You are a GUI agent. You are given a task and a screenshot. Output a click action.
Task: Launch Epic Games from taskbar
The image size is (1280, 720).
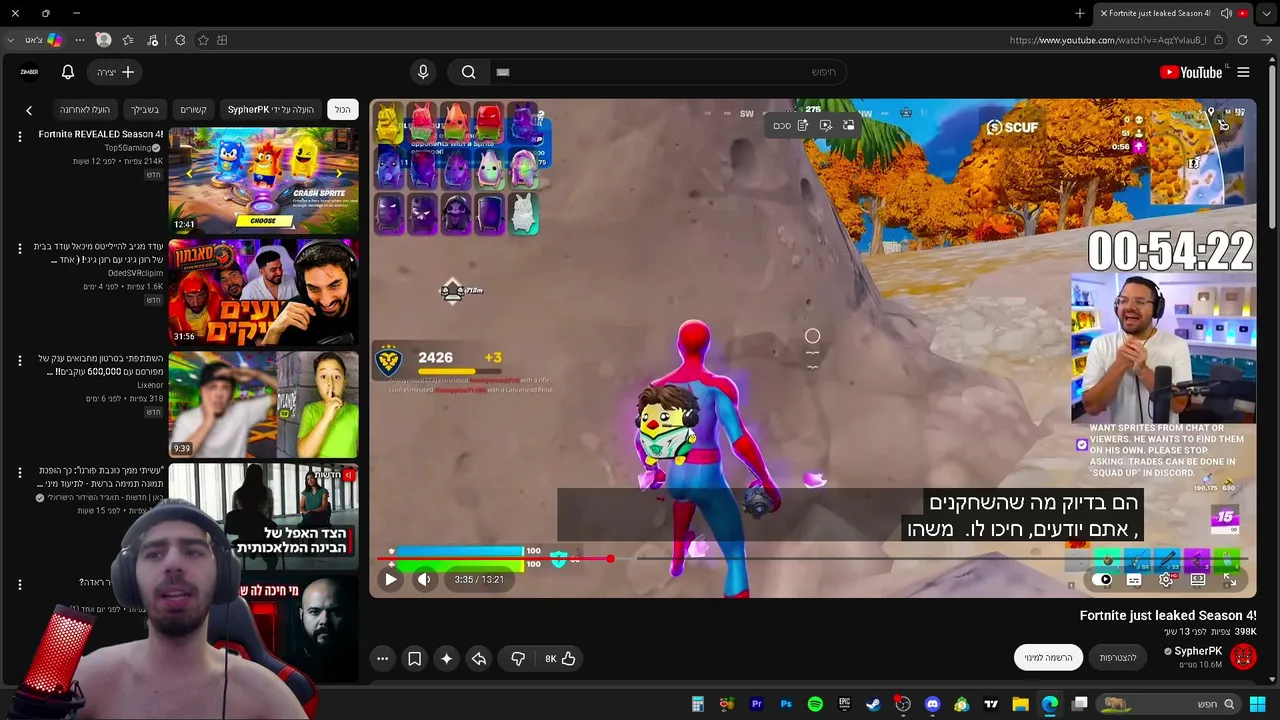tap(844, 704)
